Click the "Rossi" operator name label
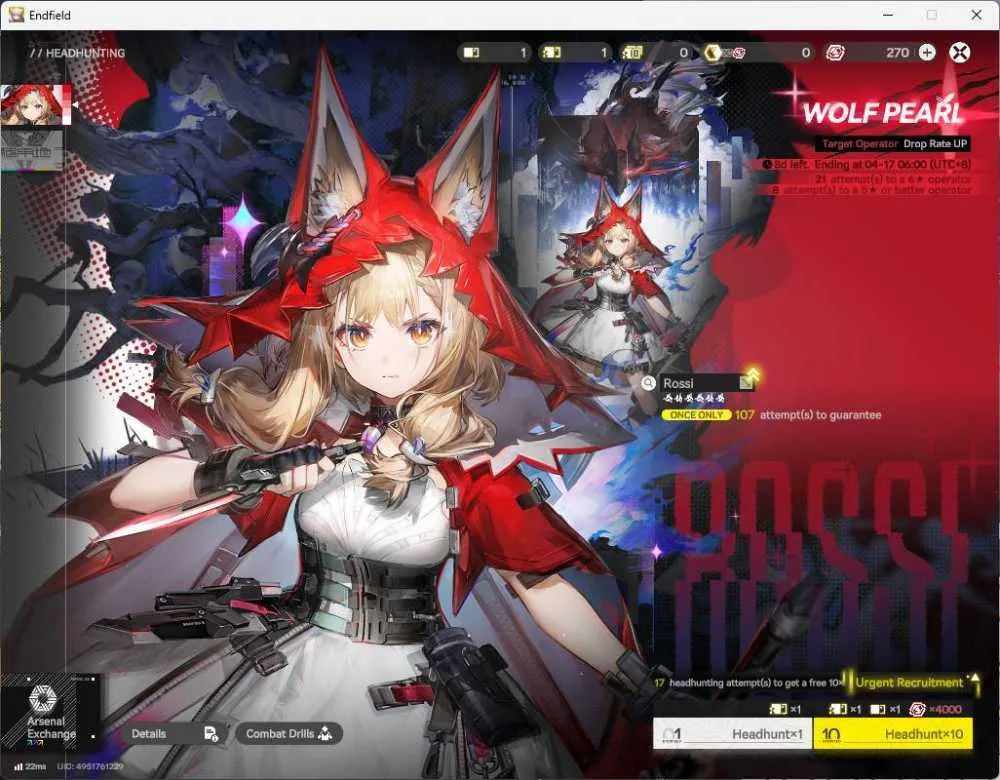Image resolution: width=1000 pixels, height=780 pixels. 678,383
